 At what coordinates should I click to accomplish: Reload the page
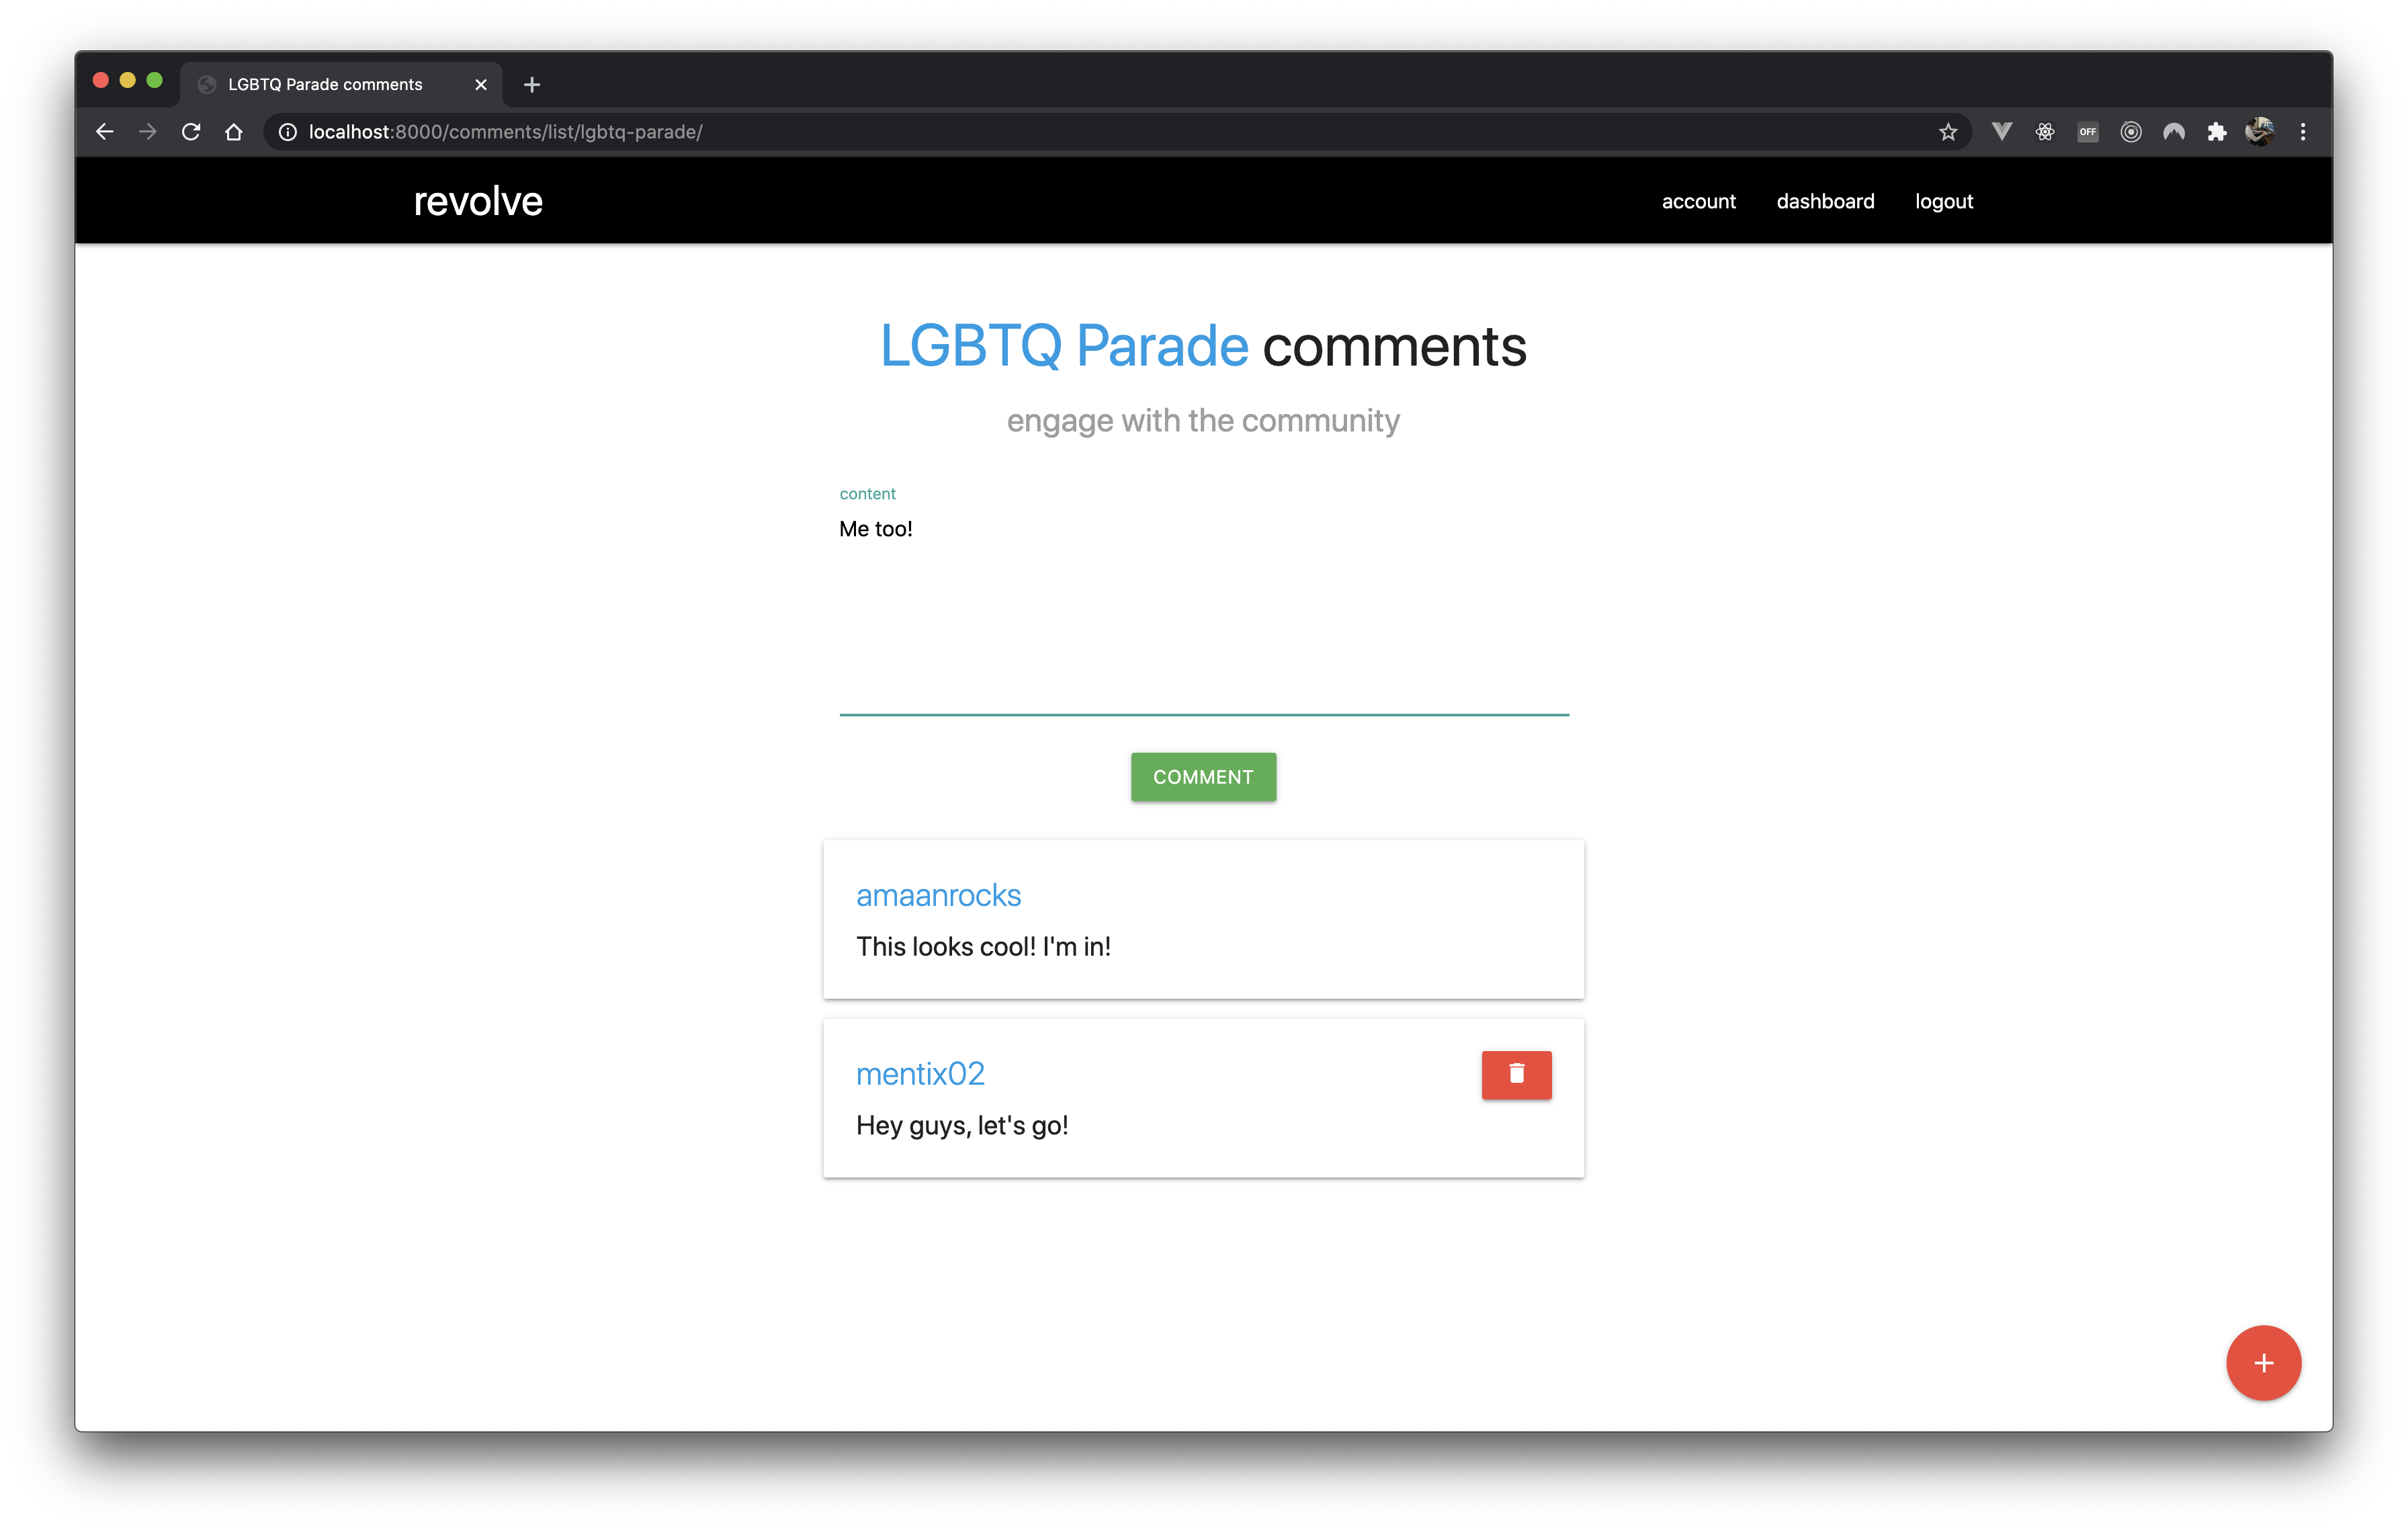tap(191, 132)
